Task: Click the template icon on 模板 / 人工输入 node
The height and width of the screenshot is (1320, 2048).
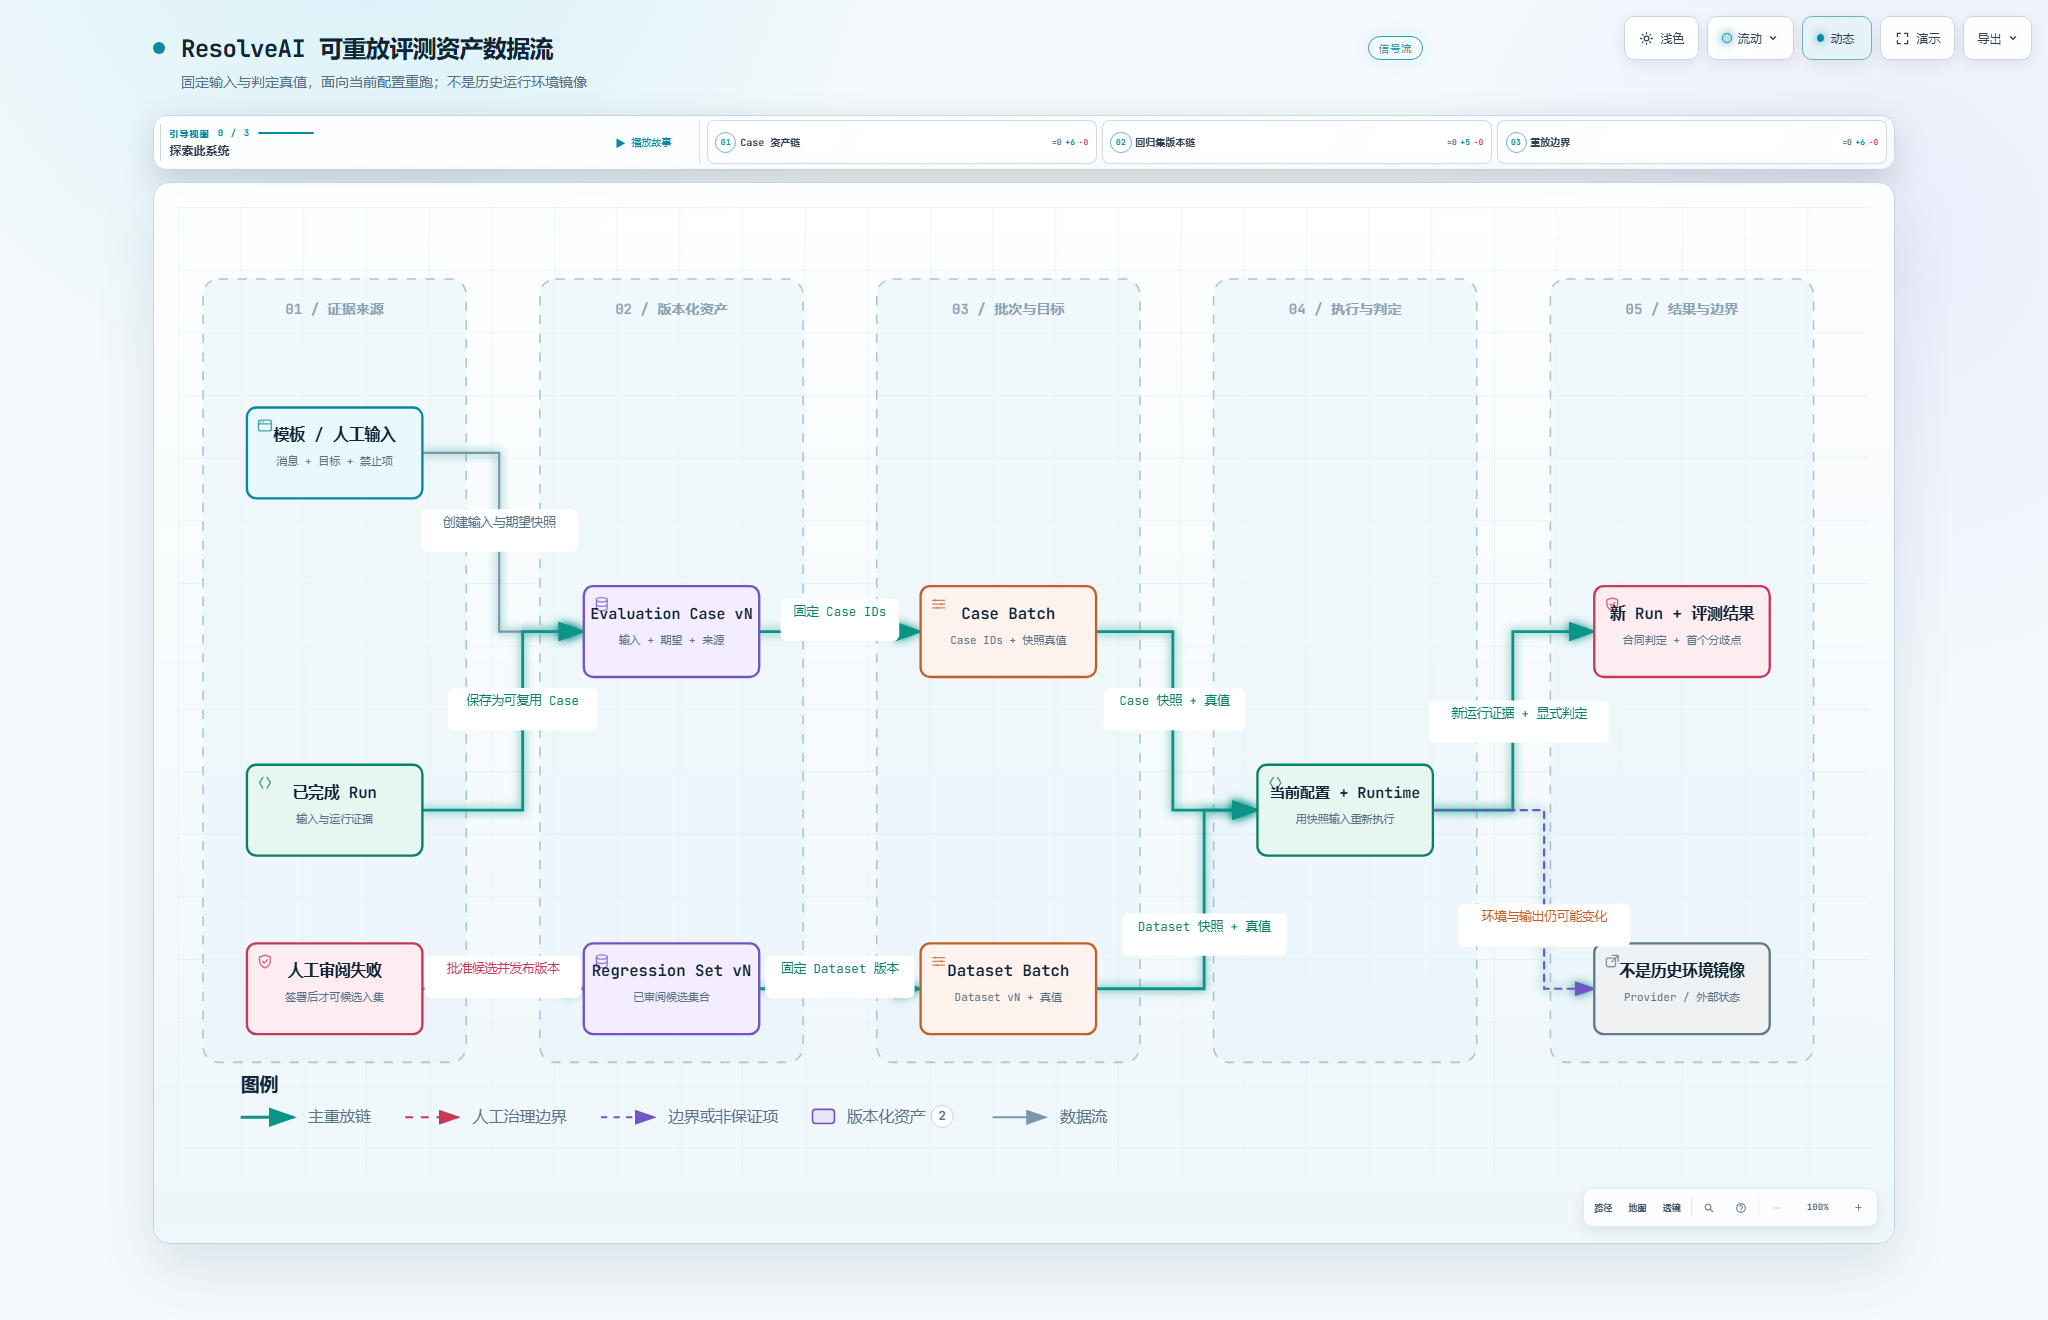Action: [265, 425]
